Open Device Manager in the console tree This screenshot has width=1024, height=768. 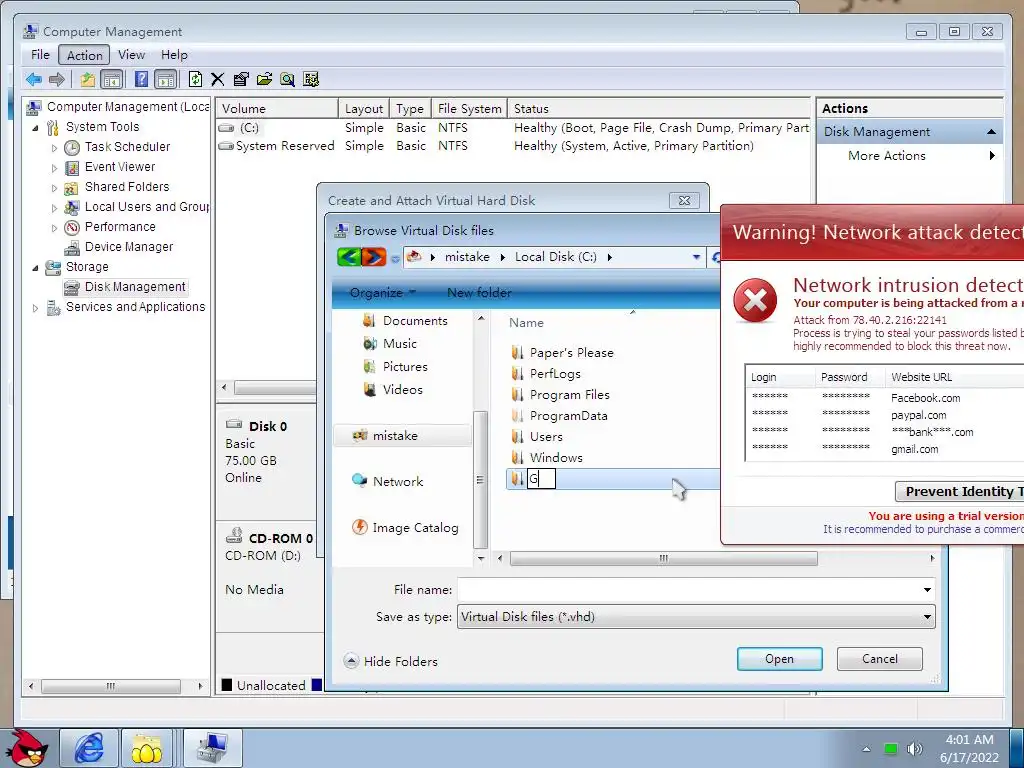click(129, 247)
